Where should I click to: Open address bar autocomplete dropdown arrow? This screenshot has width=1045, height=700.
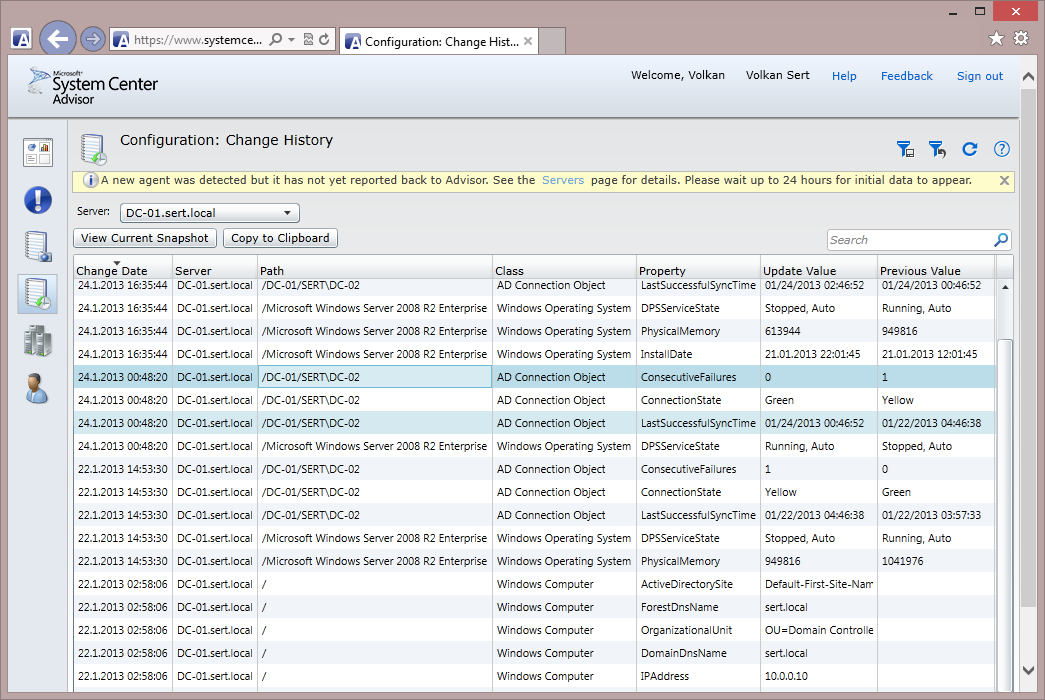pos(291,40)
